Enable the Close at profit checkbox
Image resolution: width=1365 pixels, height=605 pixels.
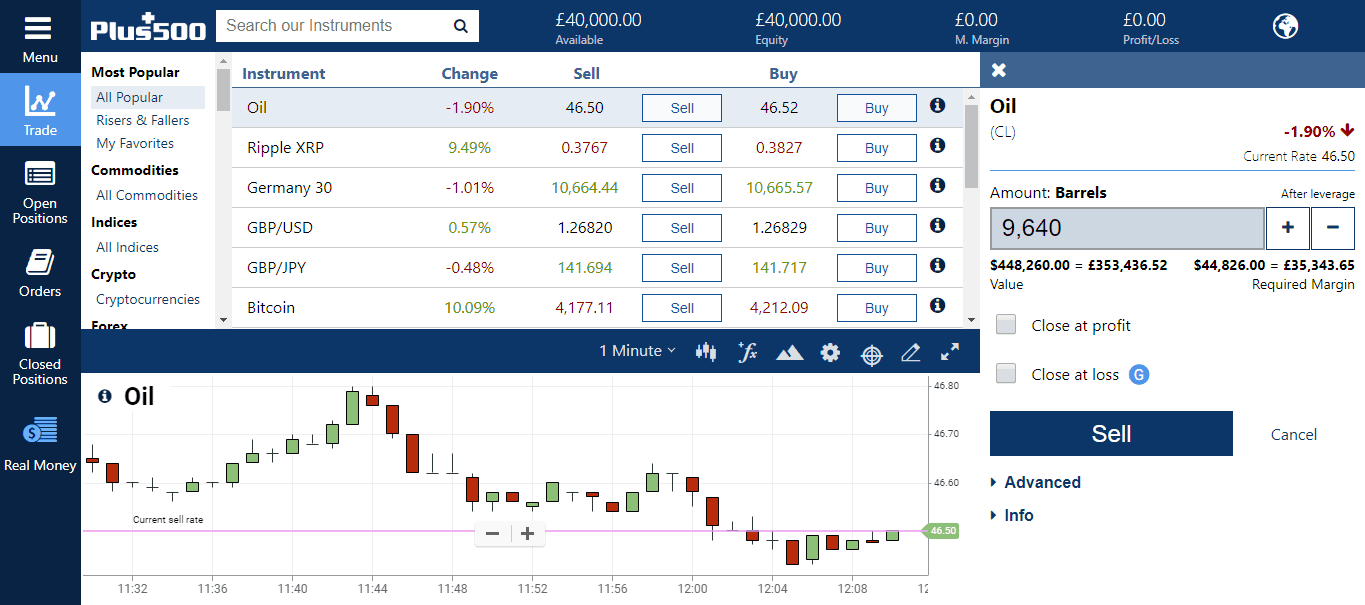point(1007,324)
